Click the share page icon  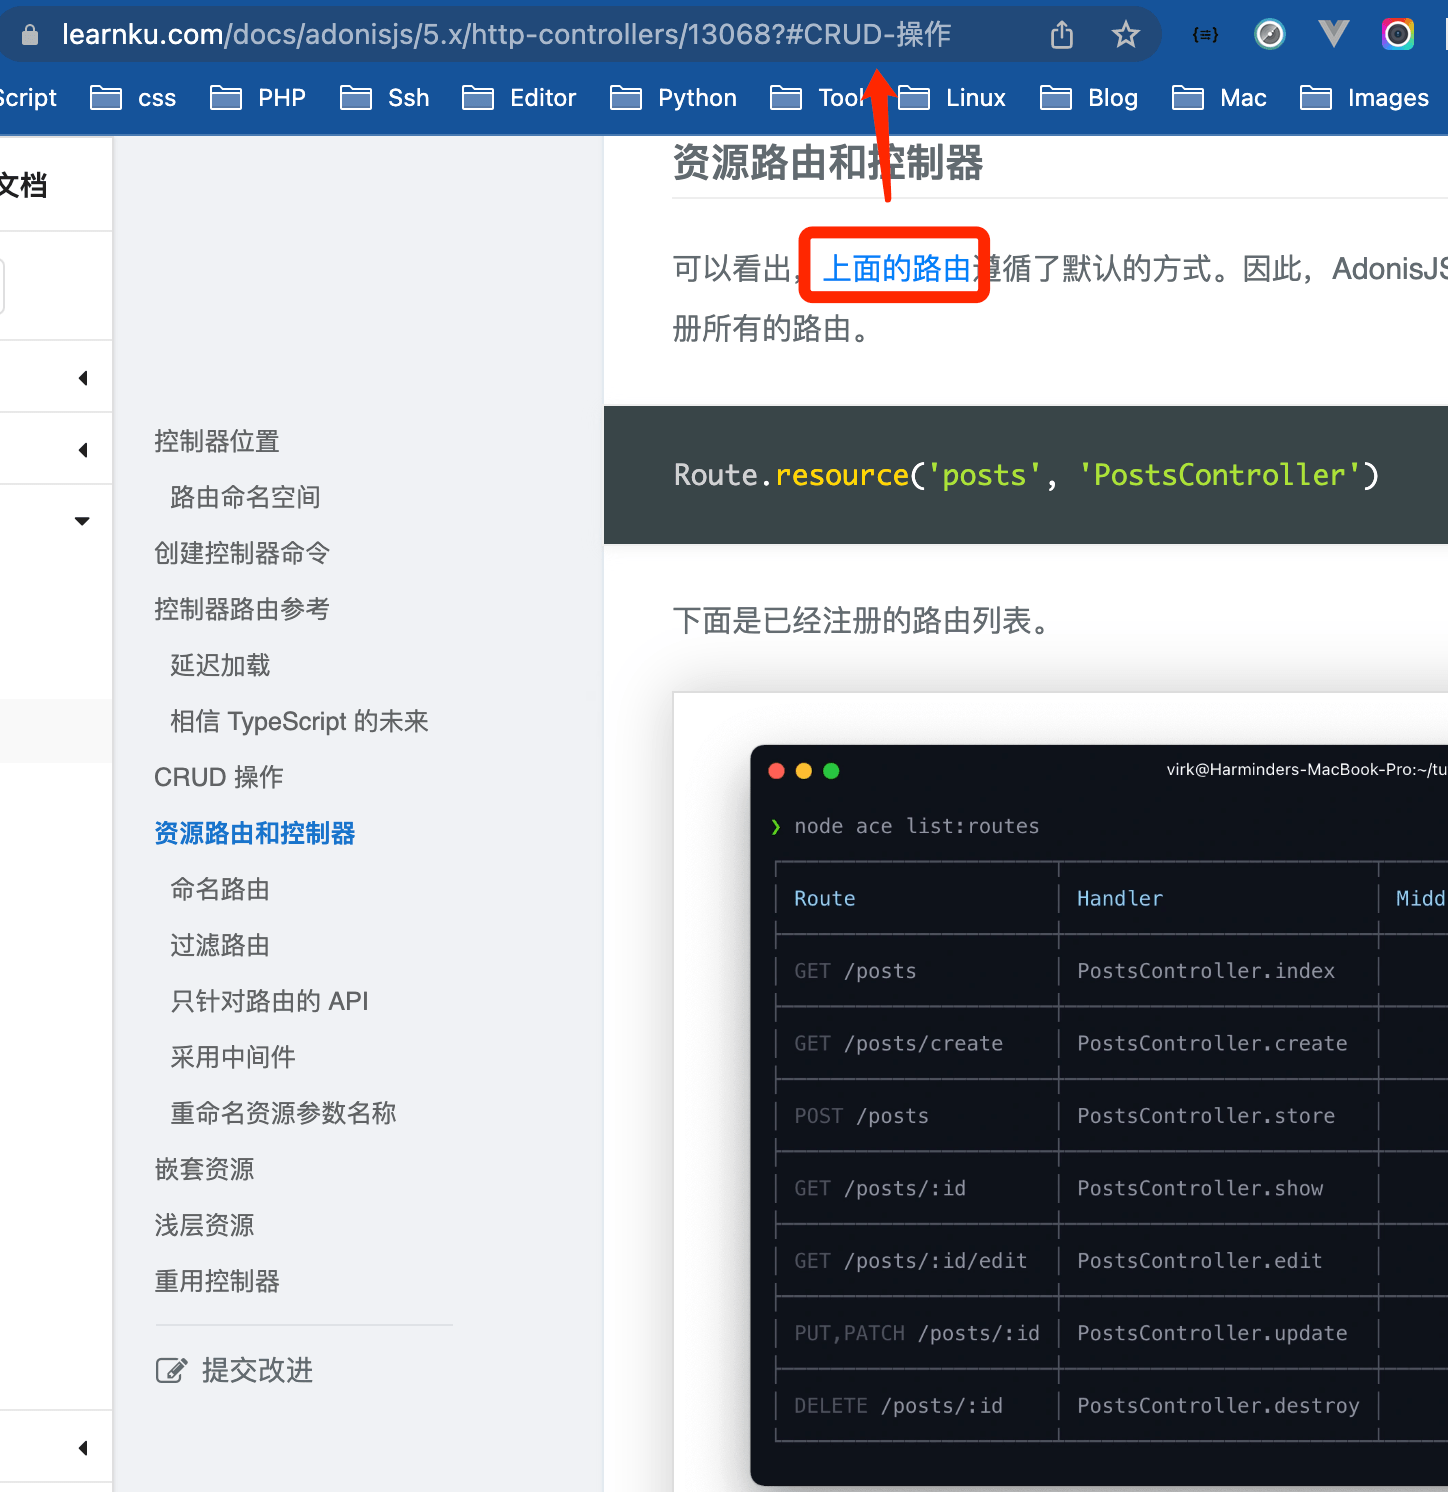pos(1062,35)
